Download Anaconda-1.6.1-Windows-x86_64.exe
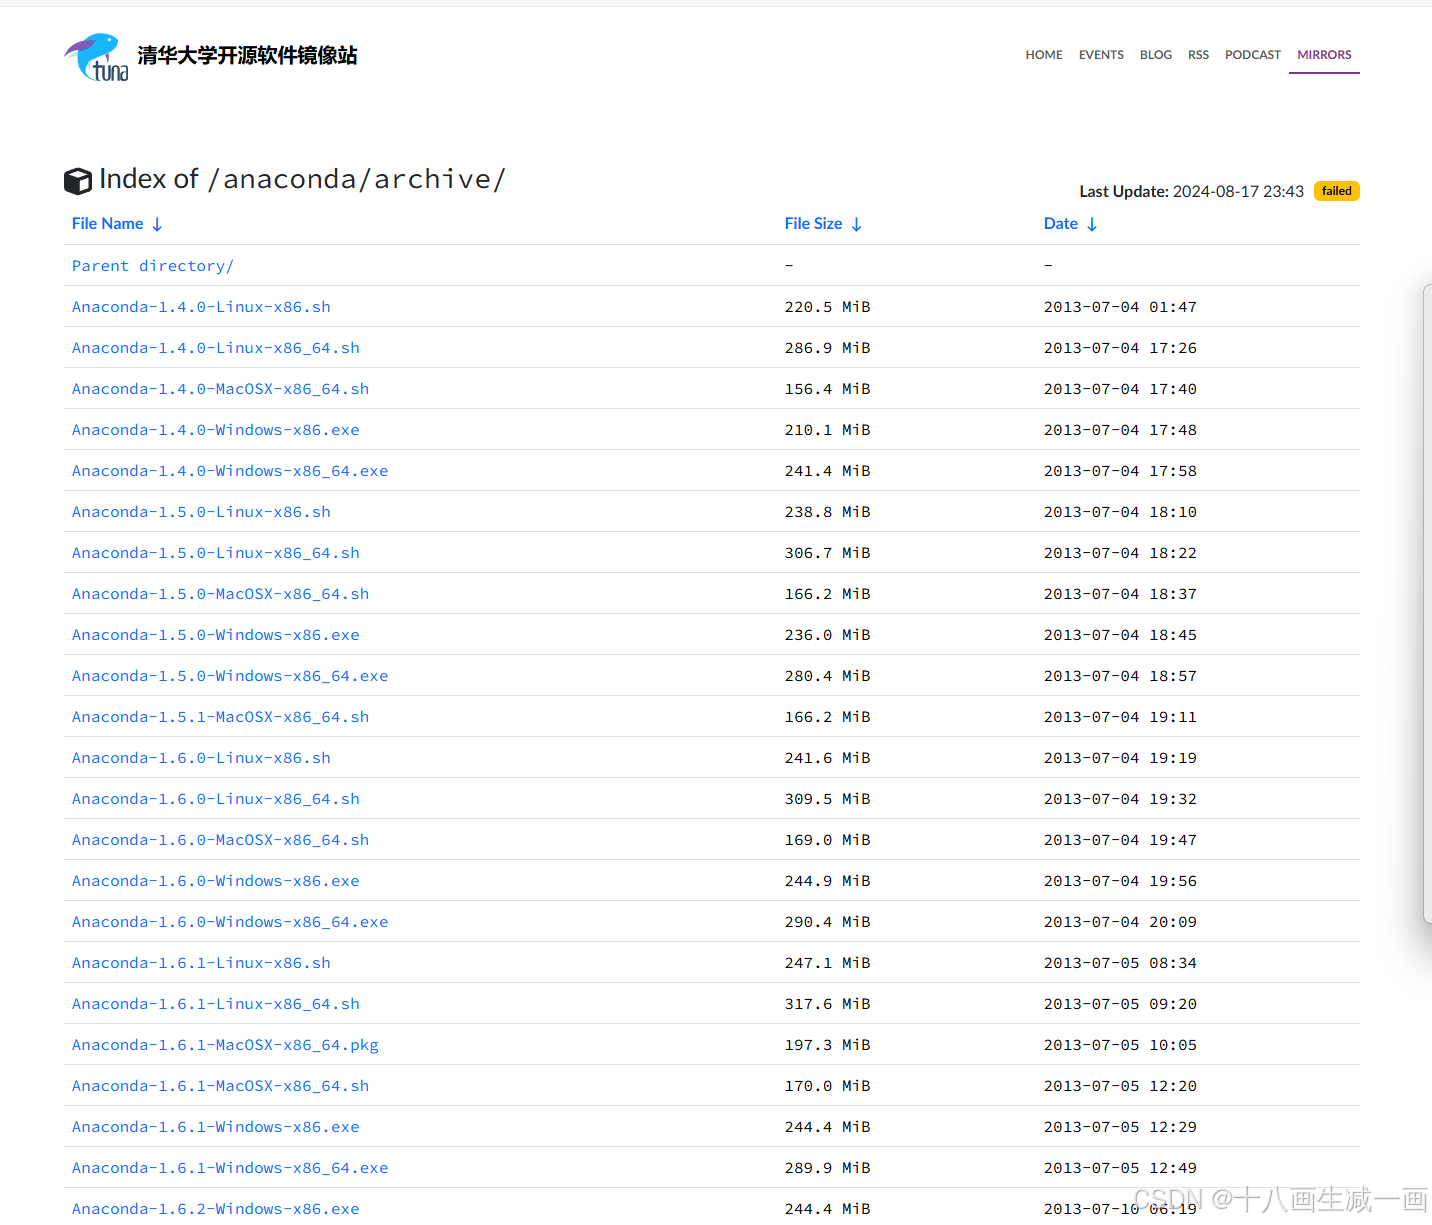 point(230,1168)
